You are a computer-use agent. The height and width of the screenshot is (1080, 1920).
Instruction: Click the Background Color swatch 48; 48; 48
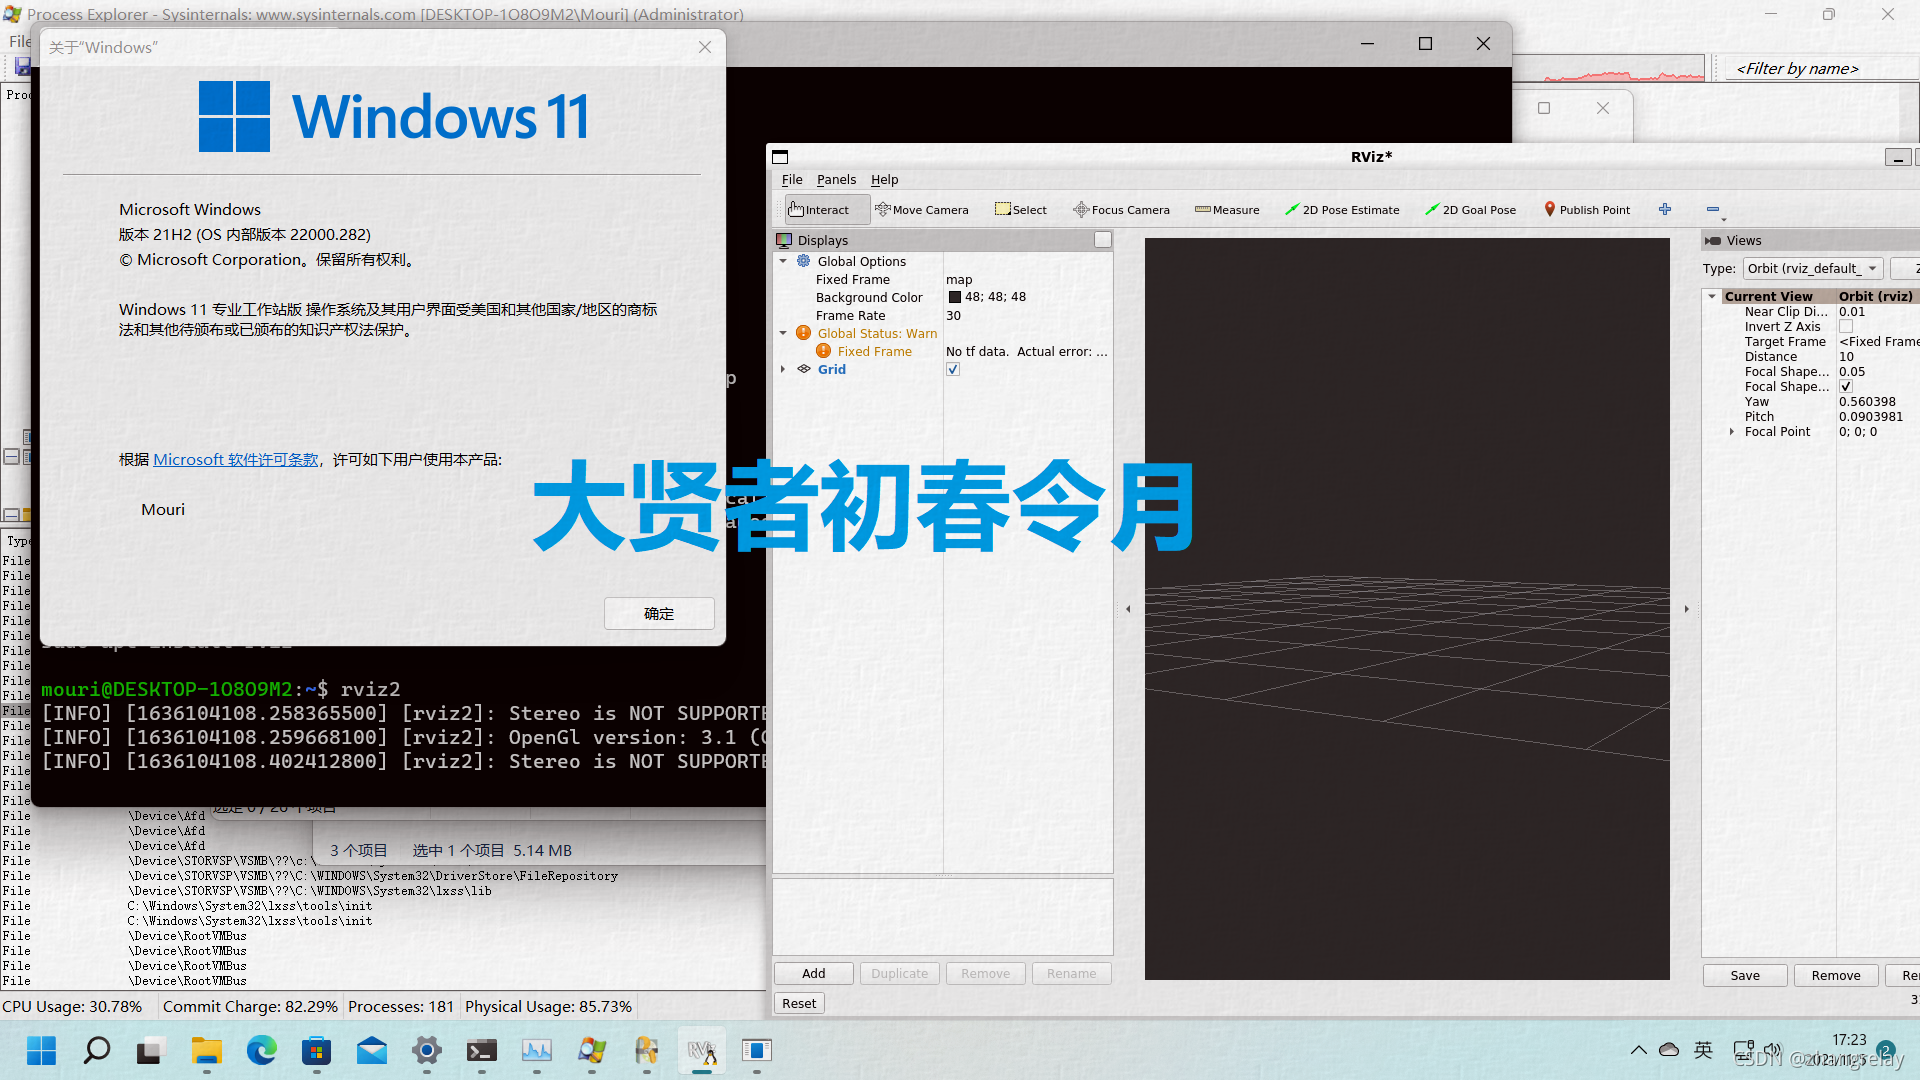(x=954, y=297)
